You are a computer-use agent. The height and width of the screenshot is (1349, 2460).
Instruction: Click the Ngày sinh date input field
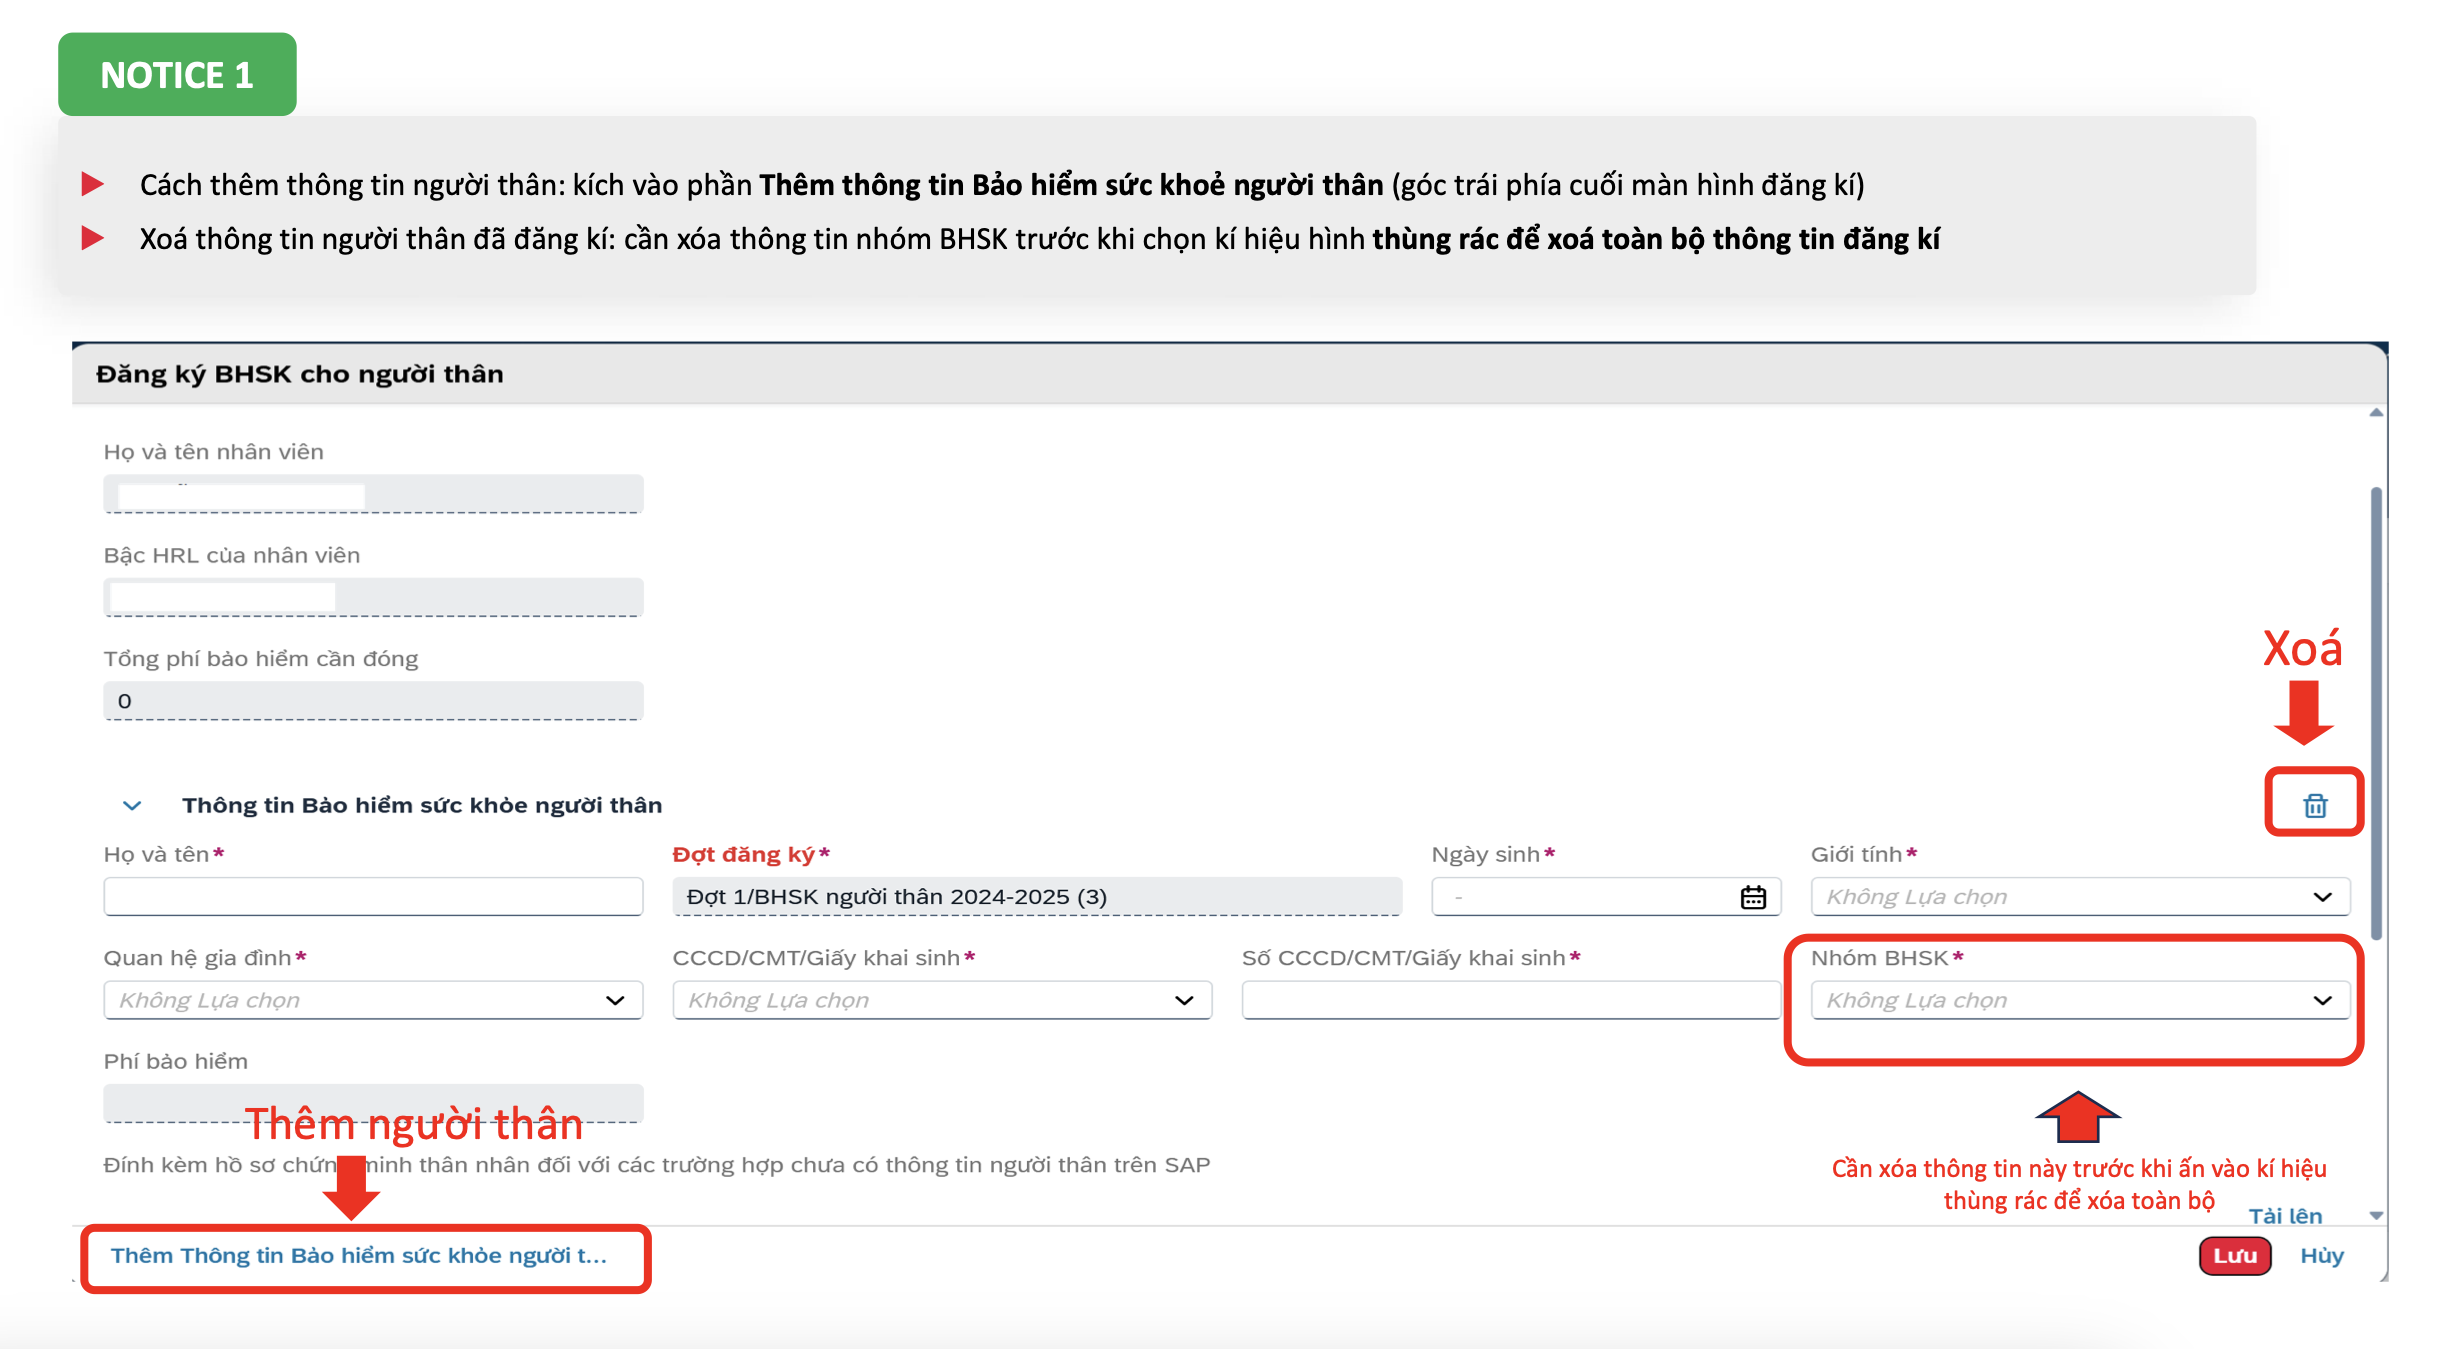tap(1606, 897)
